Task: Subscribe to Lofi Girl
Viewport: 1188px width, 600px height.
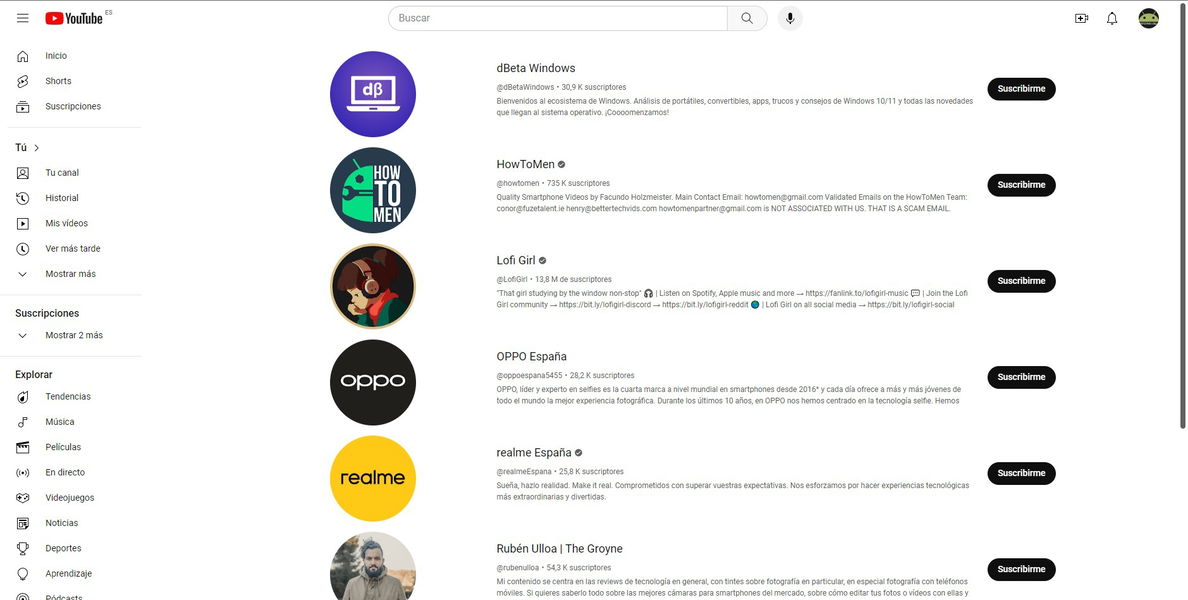Action: (1021, 281)
